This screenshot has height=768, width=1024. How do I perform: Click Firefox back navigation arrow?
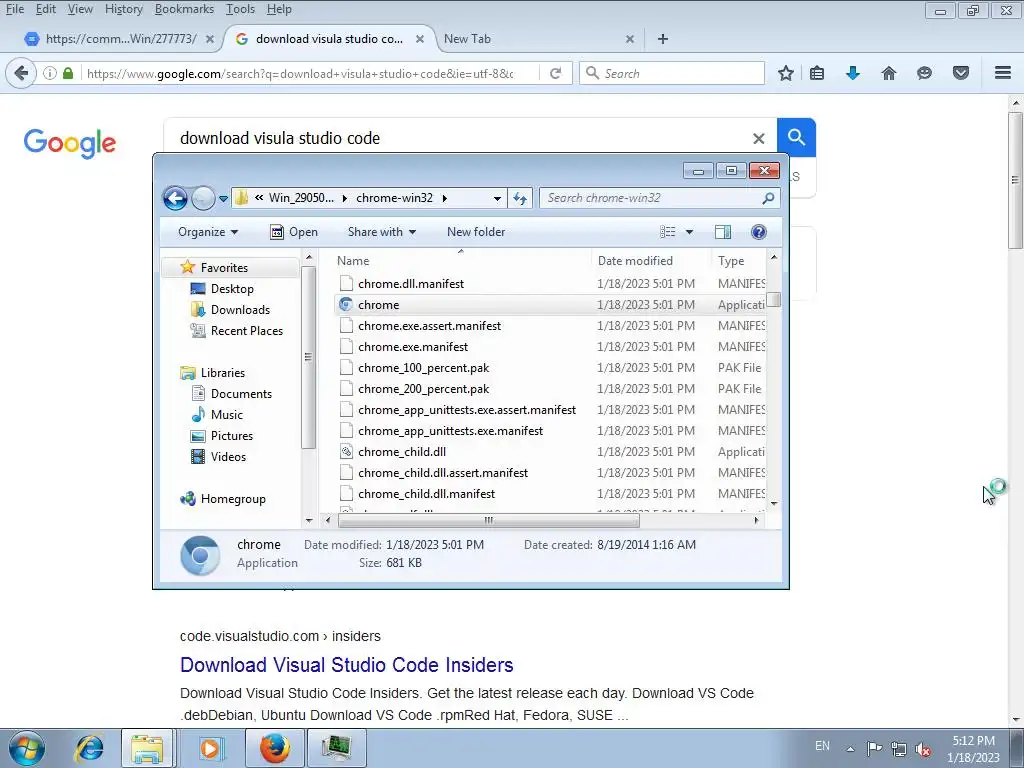coord(21,73)
